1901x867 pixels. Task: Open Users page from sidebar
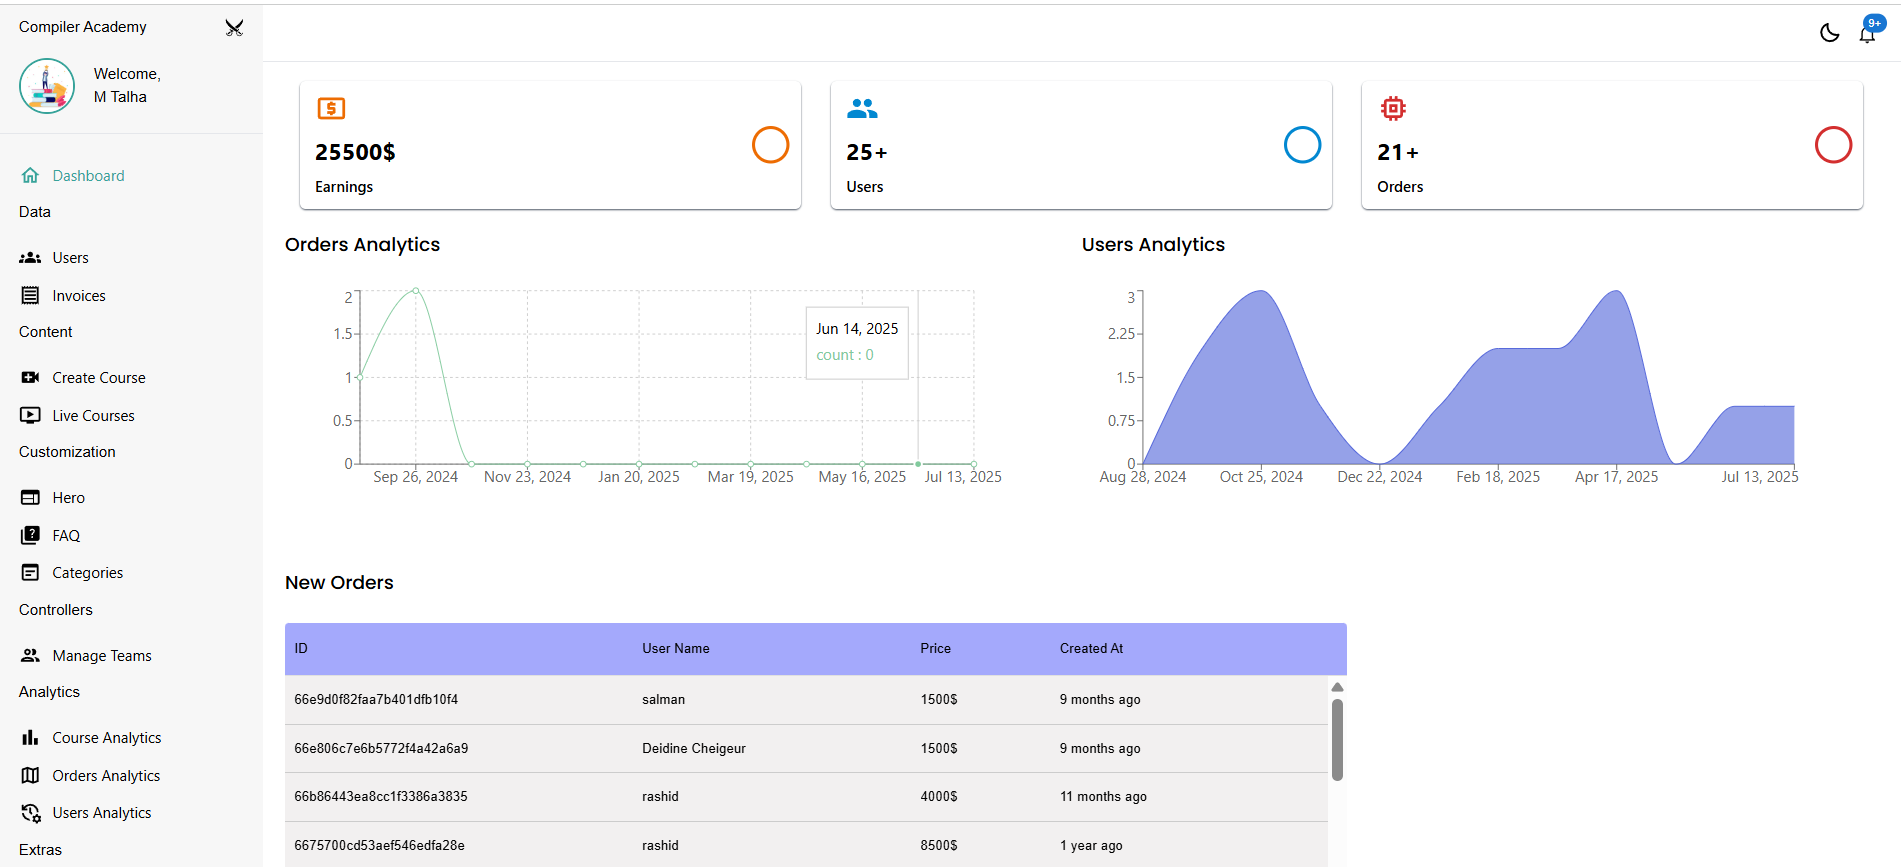tap(71, 258)
